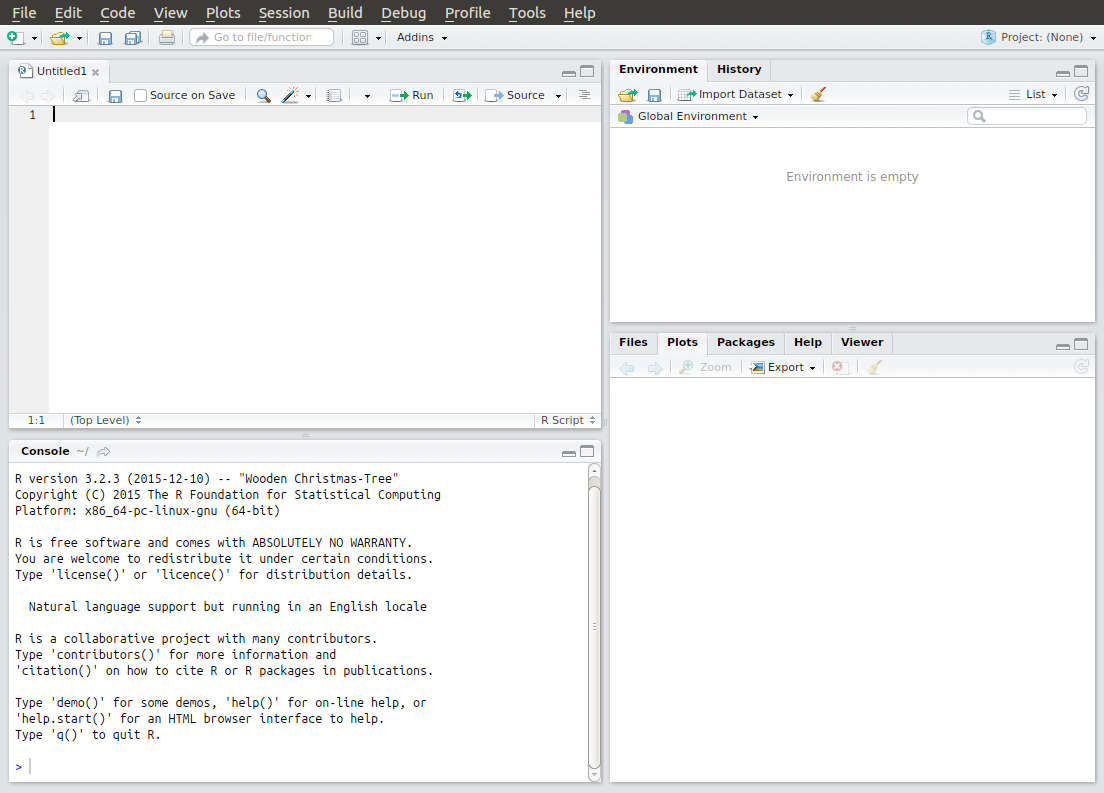Open the code chunk dropdown arrow in editor

367,96
